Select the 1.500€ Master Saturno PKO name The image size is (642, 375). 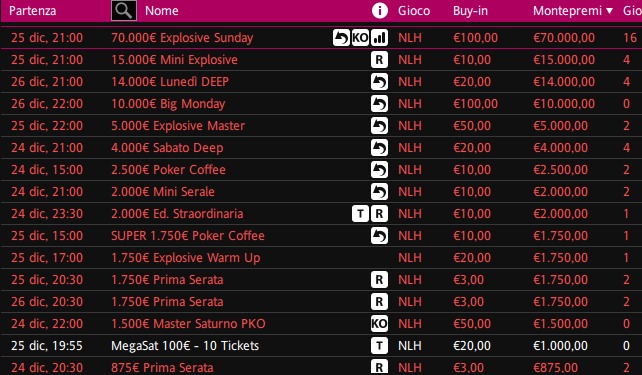(188, 324)
